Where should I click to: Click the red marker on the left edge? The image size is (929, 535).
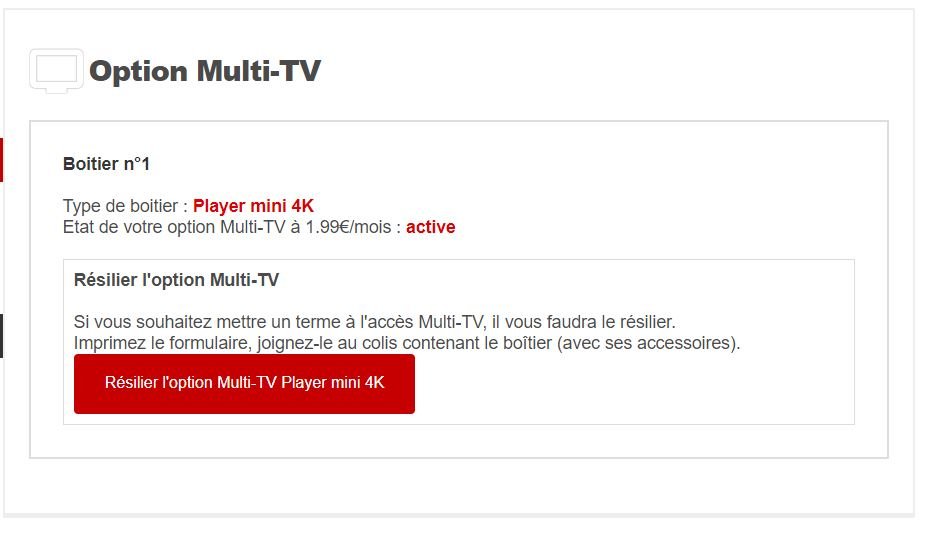coord(1,159)
